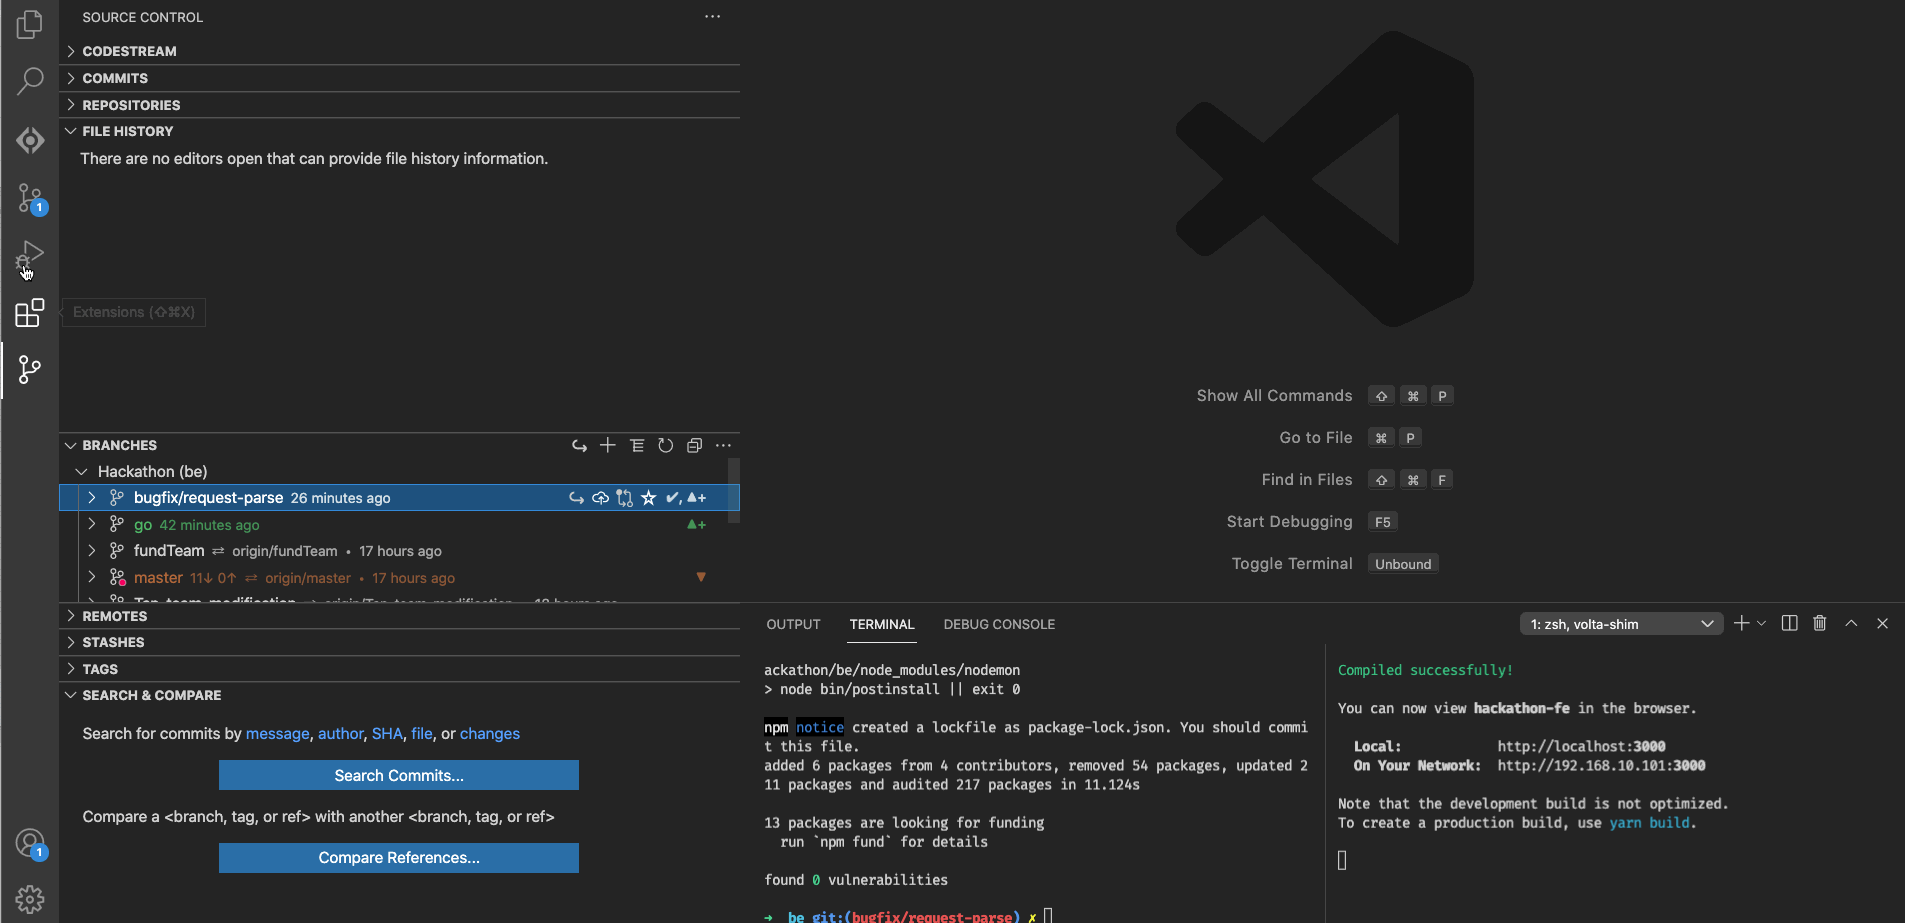The width and height of the screenshot is (1905, 923).
Task: Refresh the Branches view
Action: point(665,445)
